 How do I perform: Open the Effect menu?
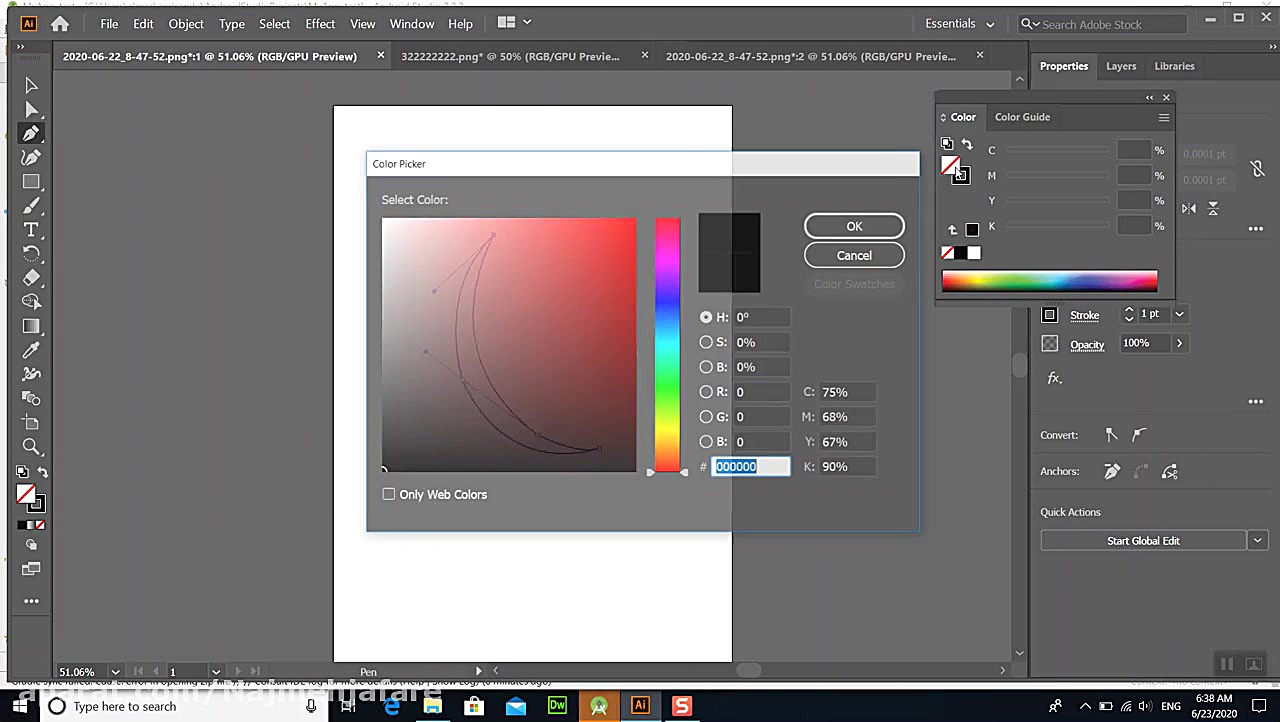[320, 24]
